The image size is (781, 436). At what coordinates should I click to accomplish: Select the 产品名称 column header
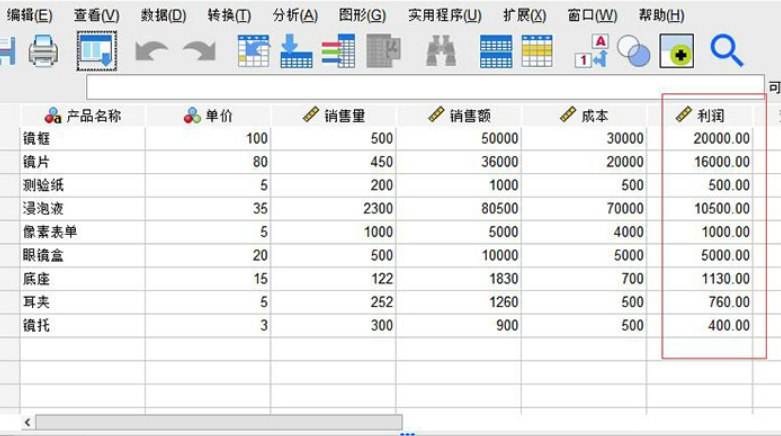[83, 116]
